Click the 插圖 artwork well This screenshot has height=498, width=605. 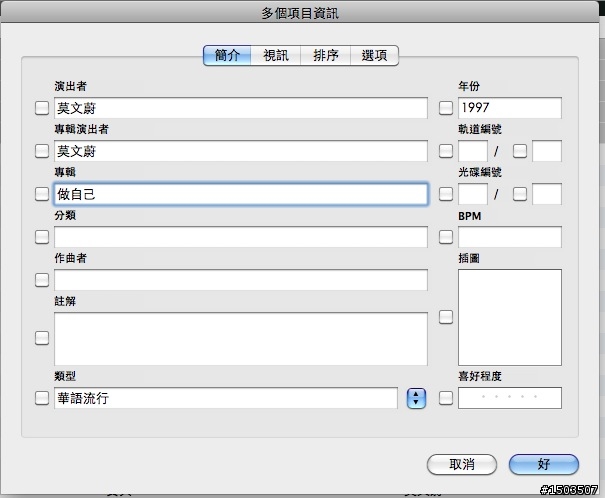tap(510, 317)
